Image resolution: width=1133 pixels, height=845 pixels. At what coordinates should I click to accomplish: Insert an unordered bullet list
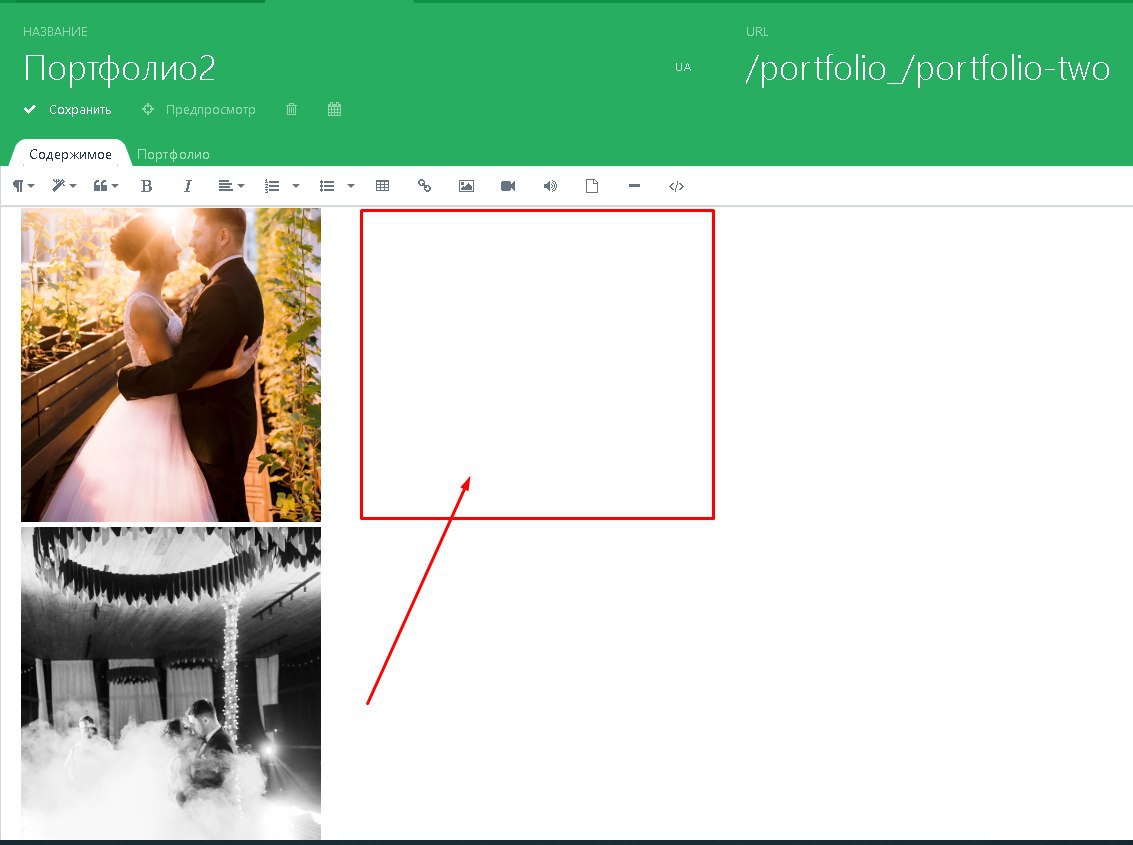[x=327, y=186]
